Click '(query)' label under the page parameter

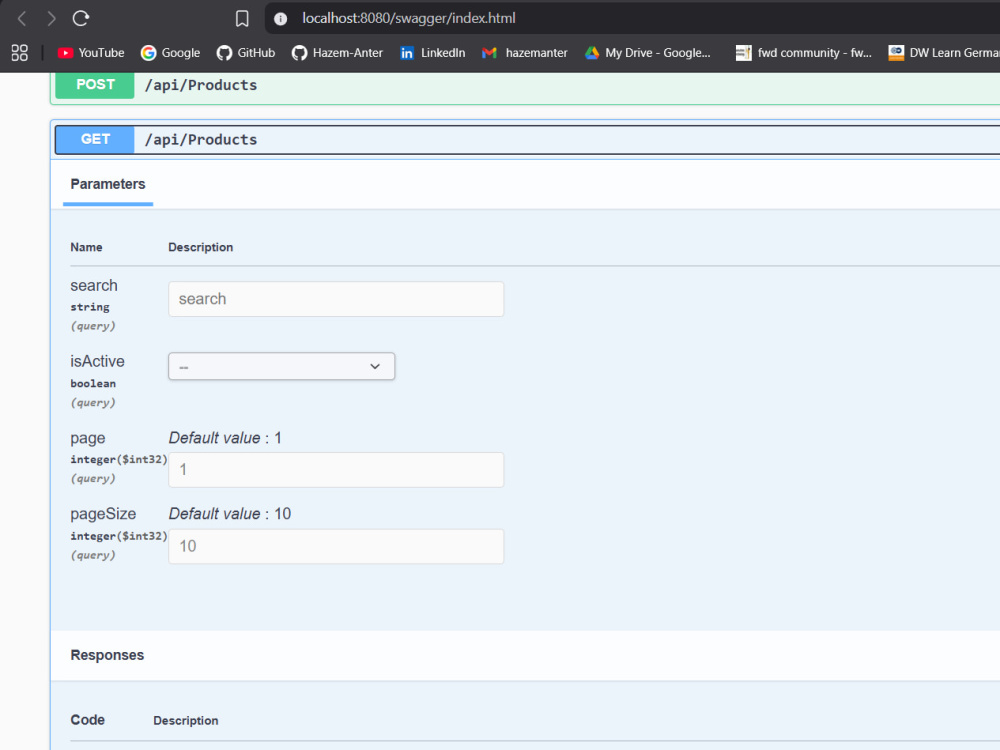pos(93,478)
